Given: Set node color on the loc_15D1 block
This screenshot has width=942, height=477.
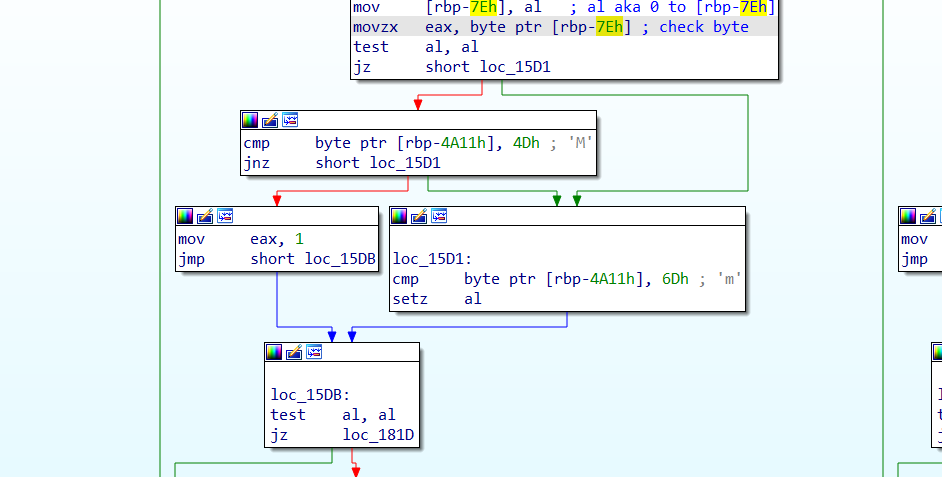Looking at the screenshot, I should coord(399,216).
